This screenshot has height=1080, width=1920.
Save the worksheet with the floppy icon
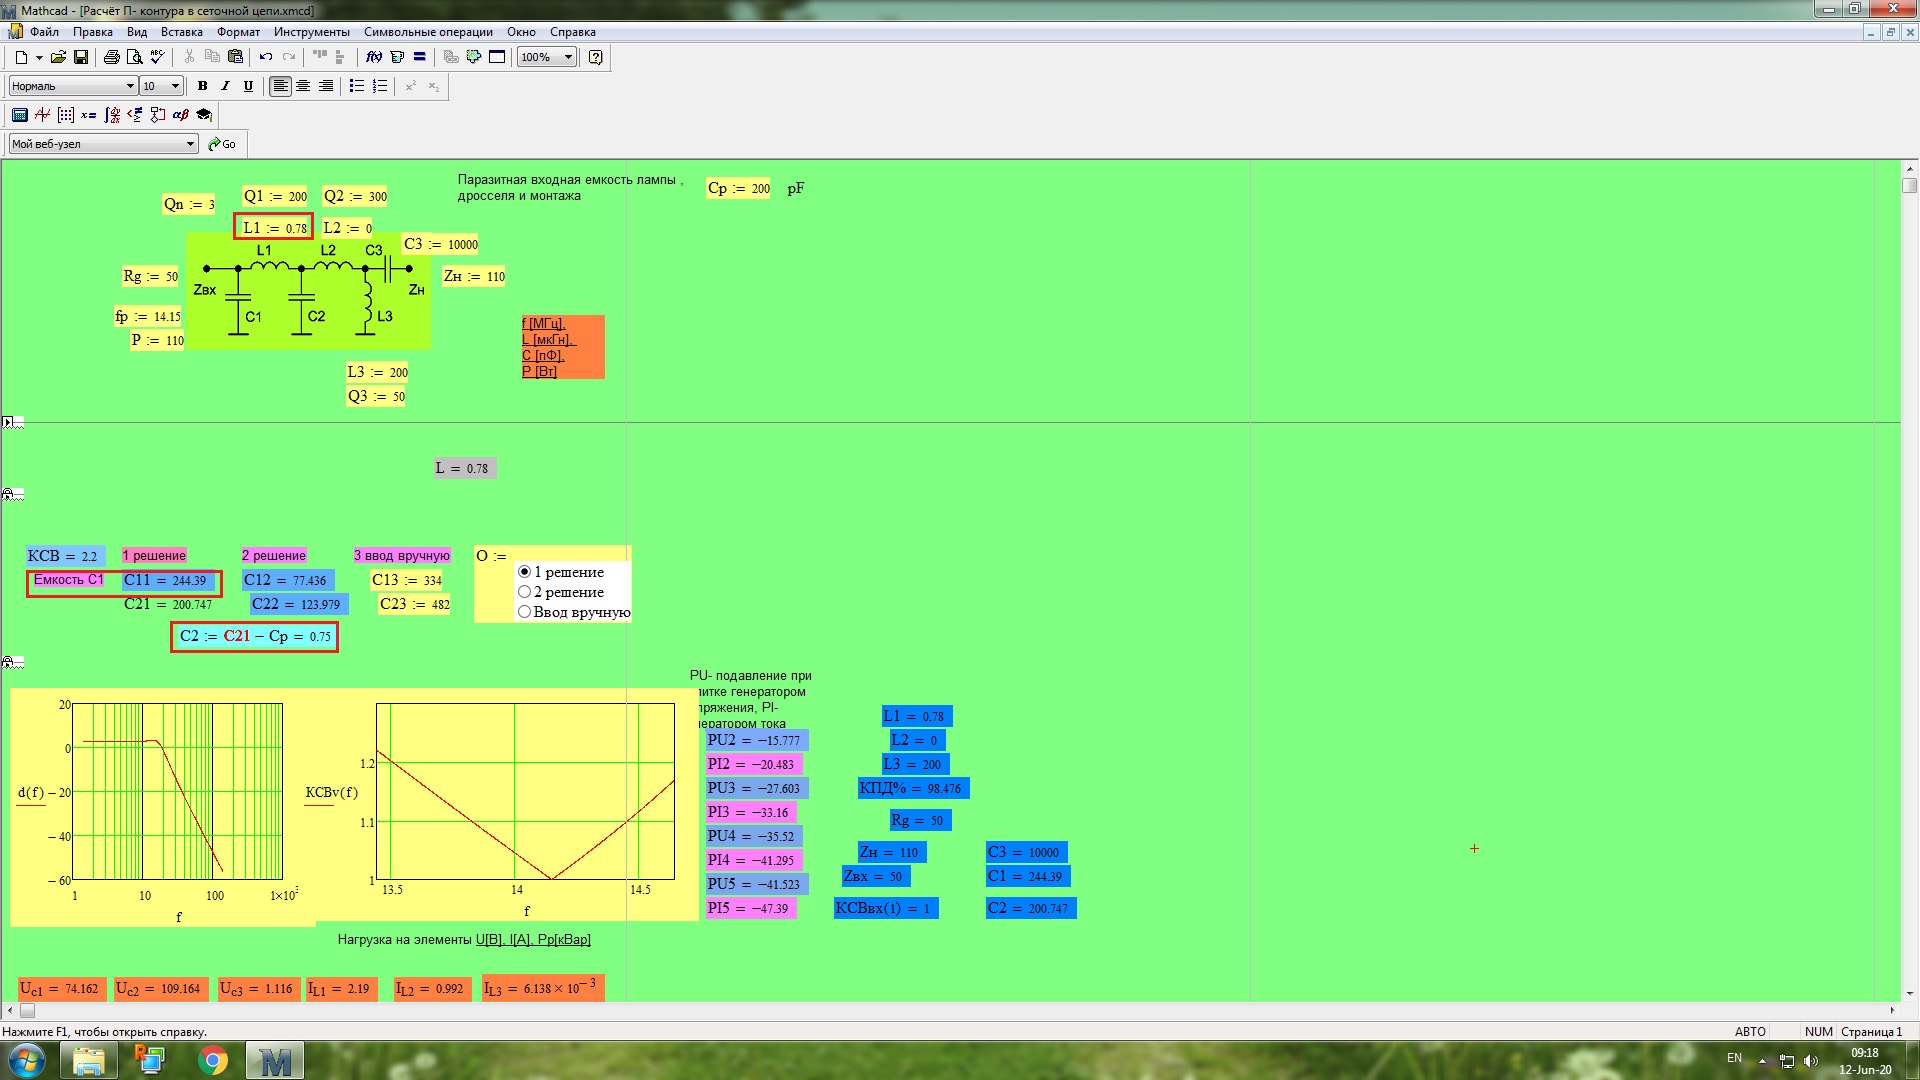(x=81, y=57)
